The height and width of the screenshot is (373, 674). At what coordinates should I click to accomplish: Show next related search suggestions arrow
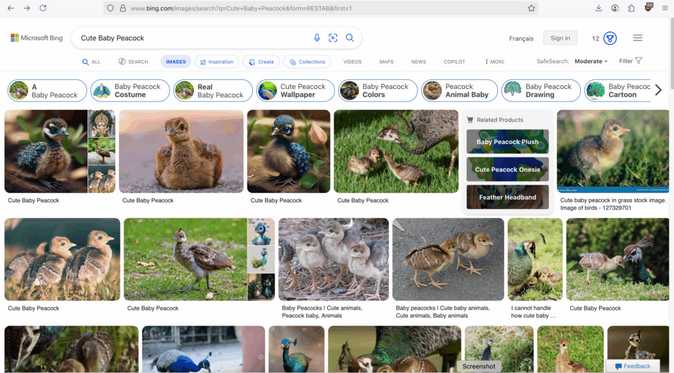point(658,90)
